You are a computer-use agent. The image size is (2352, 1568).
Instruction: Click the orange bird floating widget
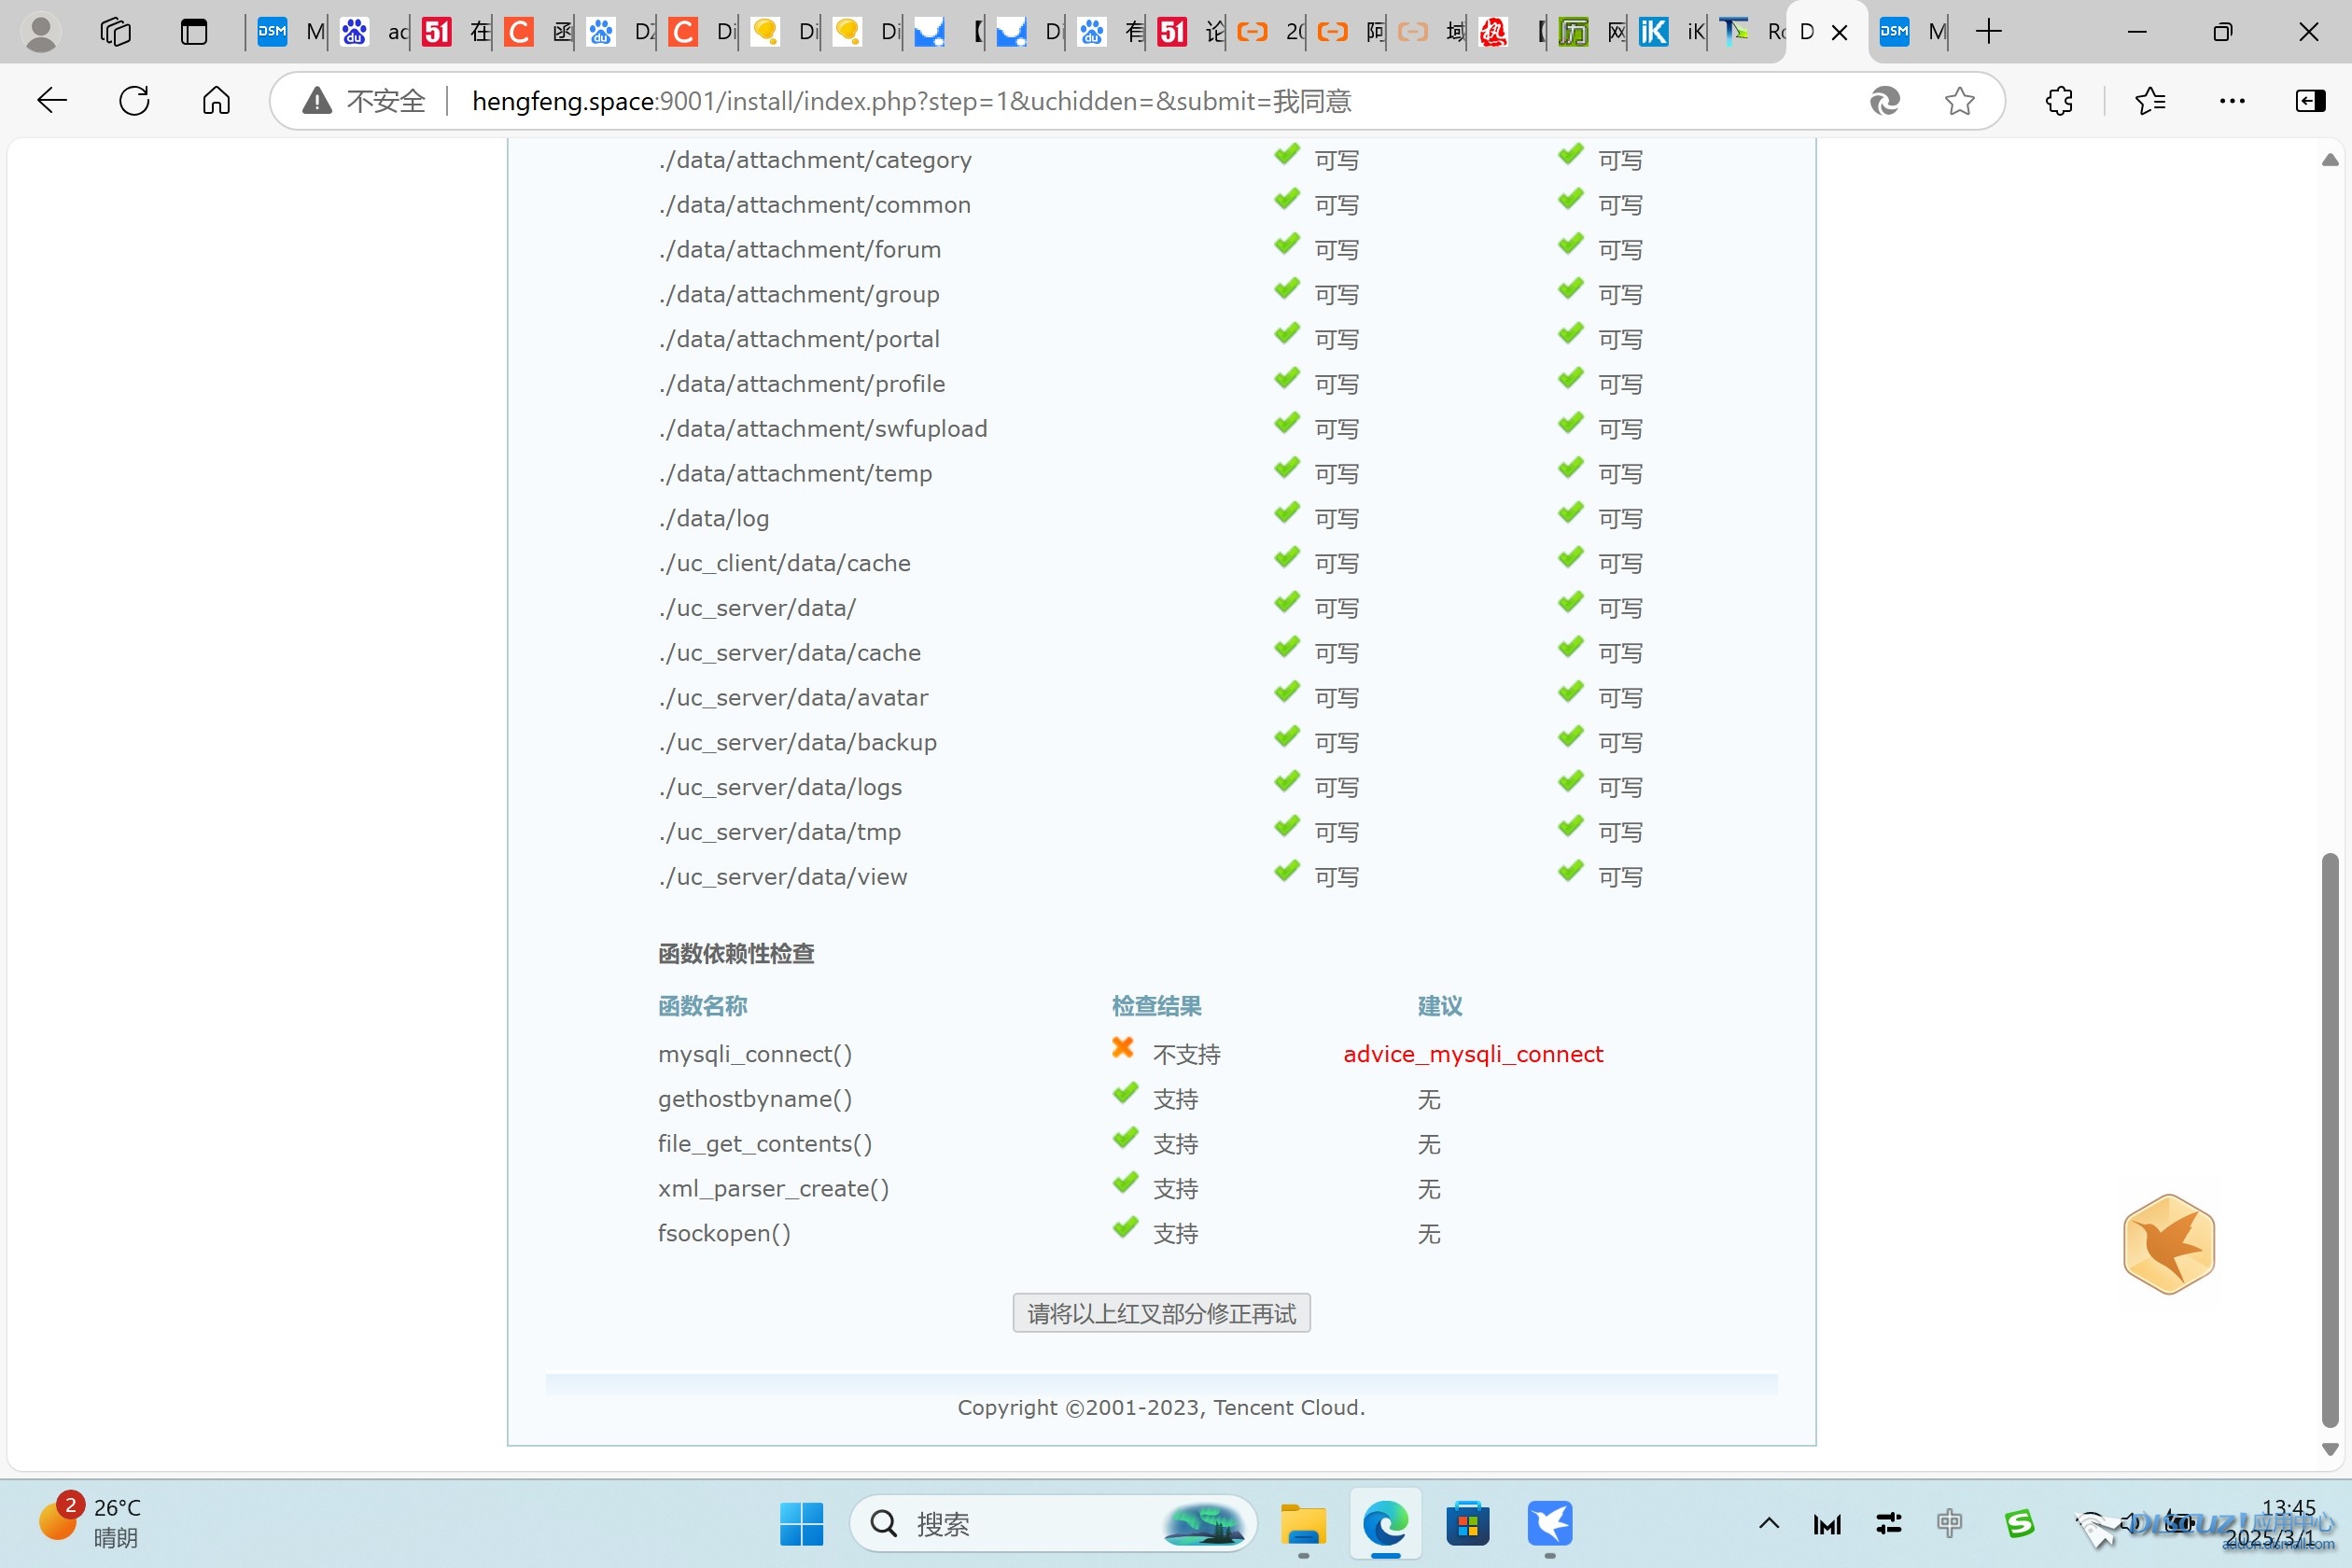click(x=2168, y=1243)
